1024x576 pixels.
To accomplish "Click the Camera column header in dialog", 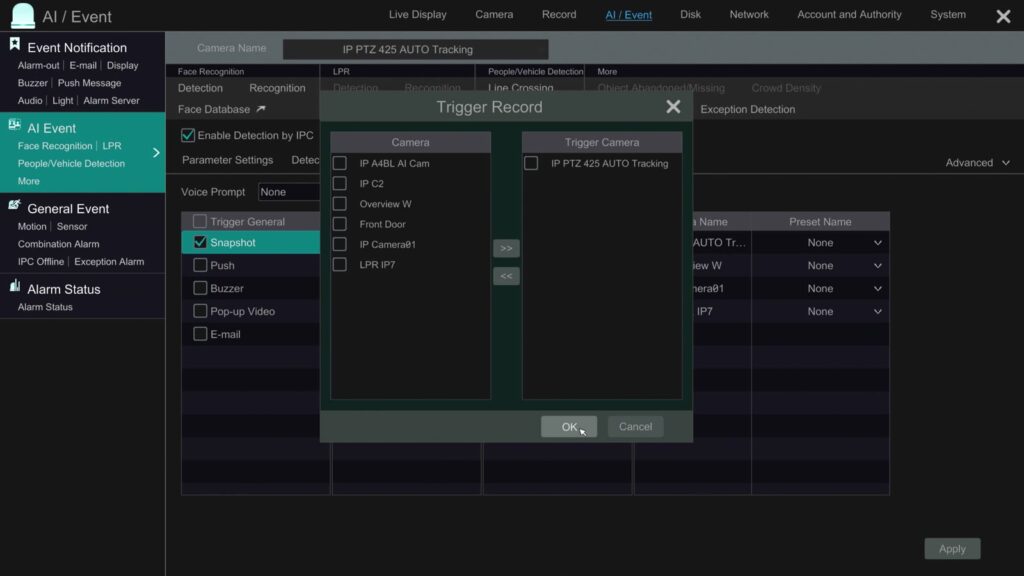I will point(410,142).
